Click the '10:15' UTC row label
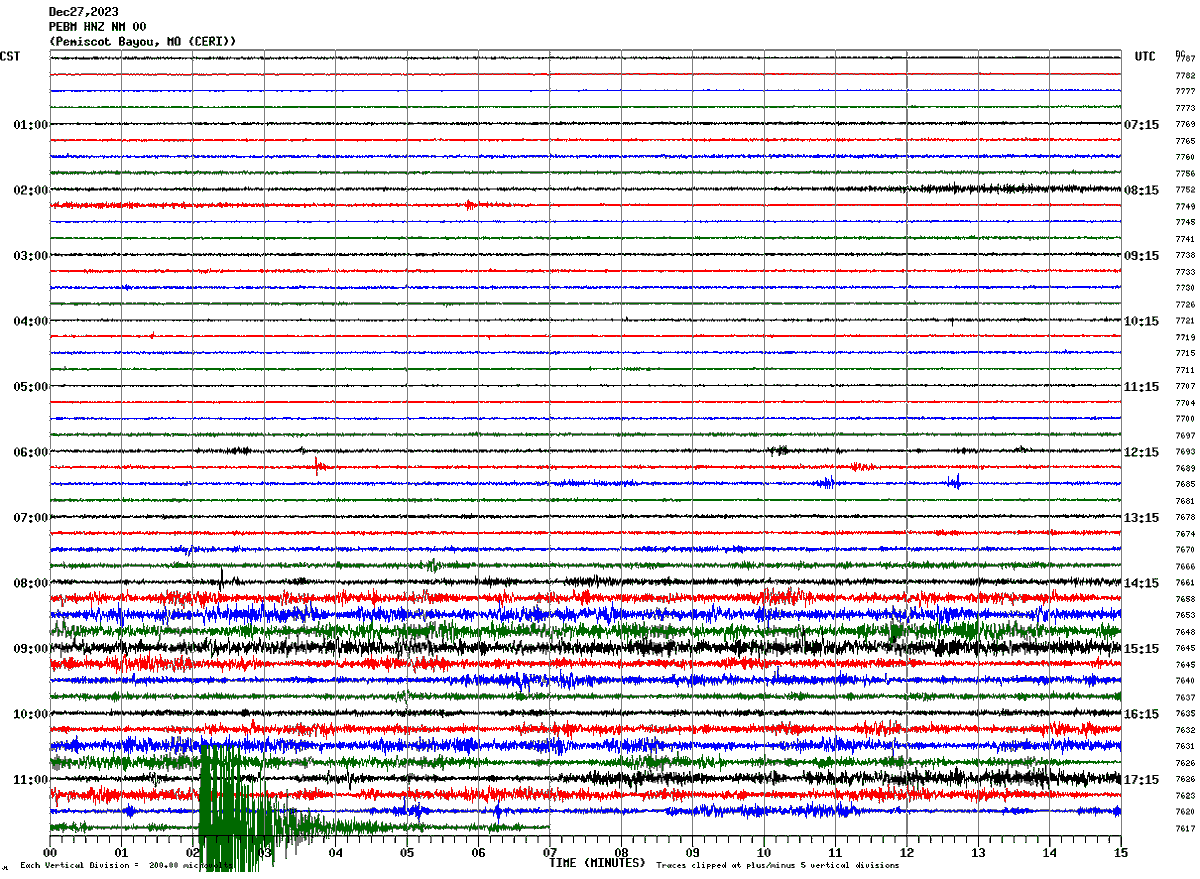The height and width of the screenshot is (879, 1200). click(x=1141, y=321)
